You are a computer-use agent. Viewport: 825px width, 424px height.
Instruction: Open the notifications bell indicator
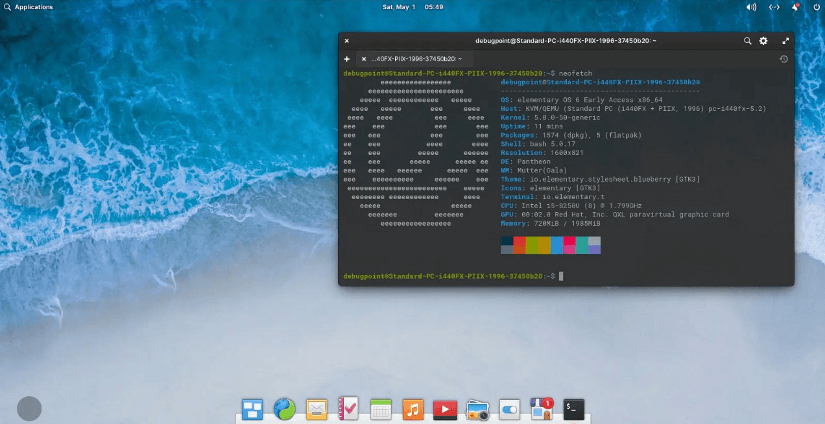coord(797,7)
